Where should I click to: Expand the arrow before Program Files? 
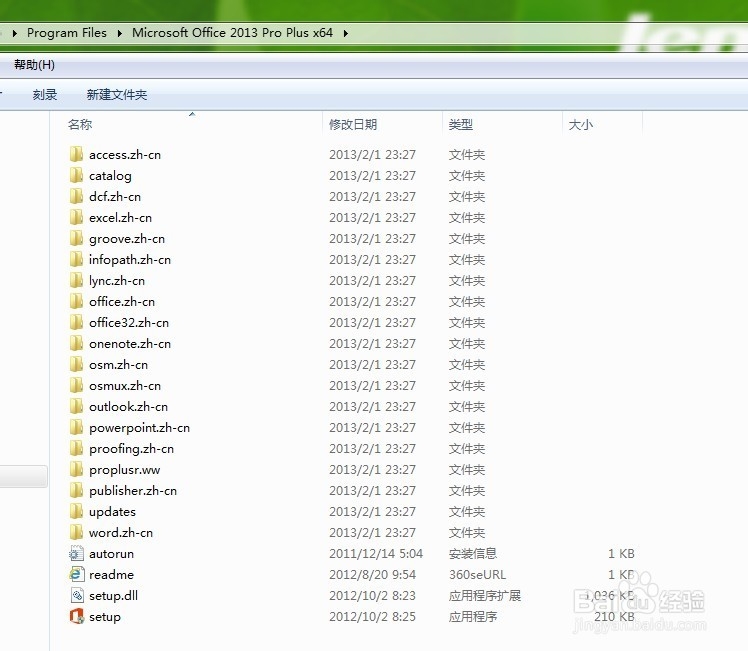click(x=15, y=33)
